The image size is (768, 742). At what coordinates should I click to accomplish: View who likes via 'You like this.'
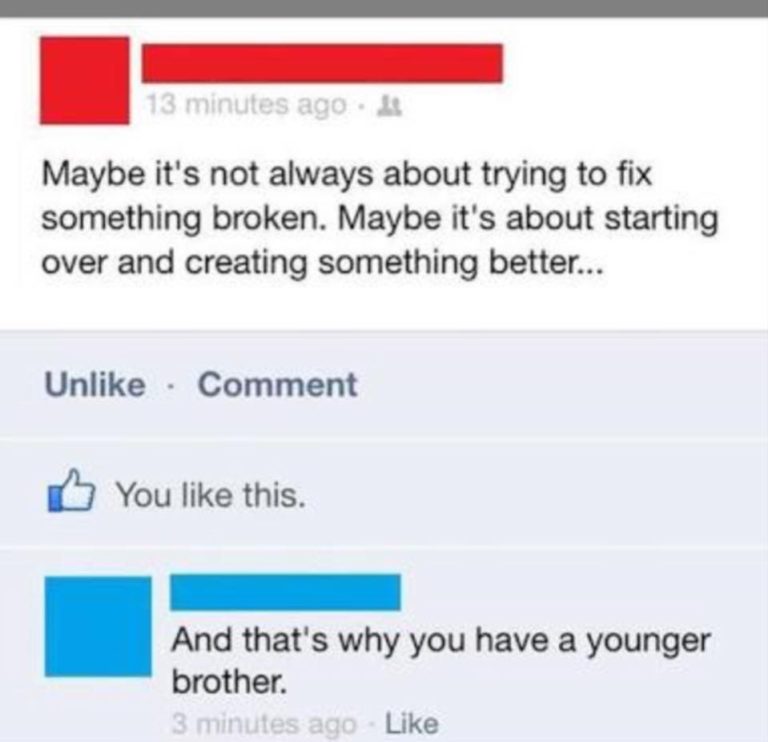click(211, 494)
